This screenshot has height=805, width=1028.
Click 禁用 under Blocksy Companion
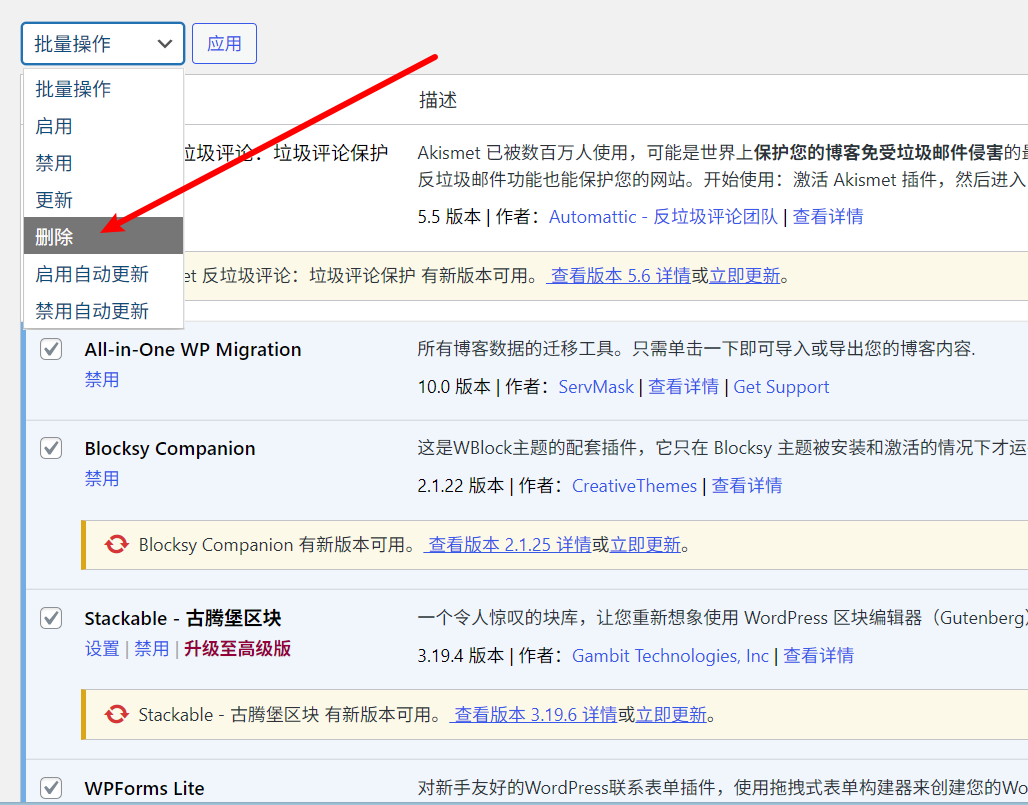102,479
